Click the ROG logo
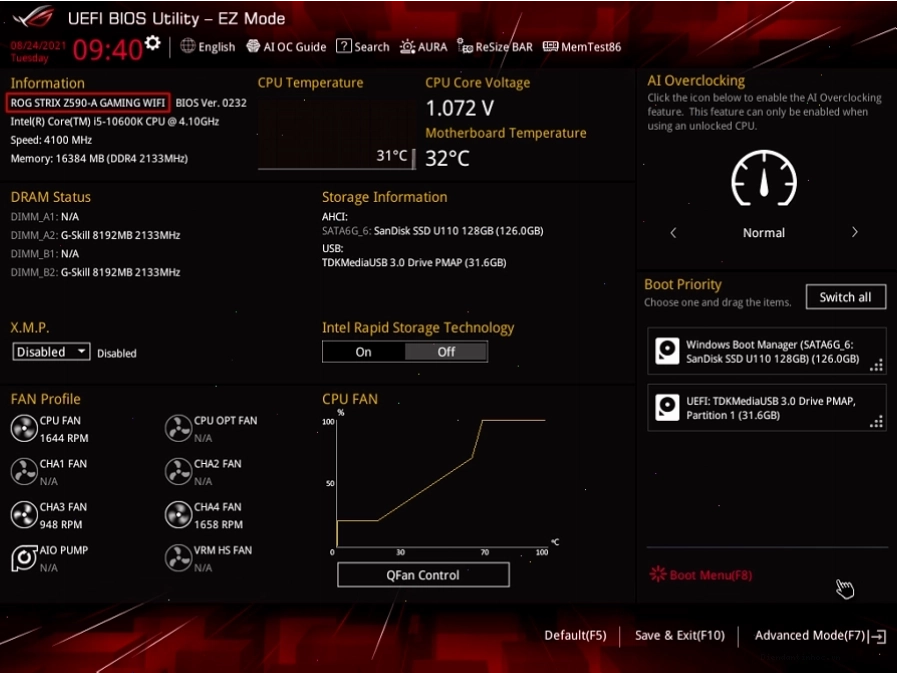897x674 pixels. (34, 17)
